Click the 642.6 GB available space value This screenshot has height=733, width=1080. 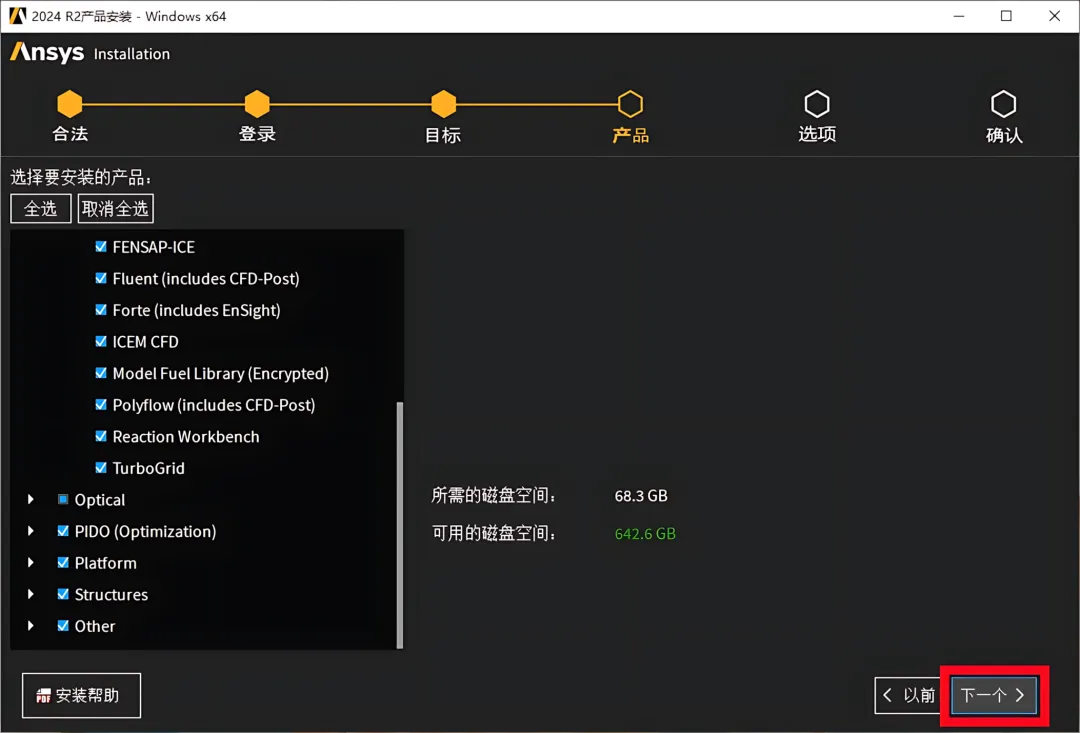645,534
